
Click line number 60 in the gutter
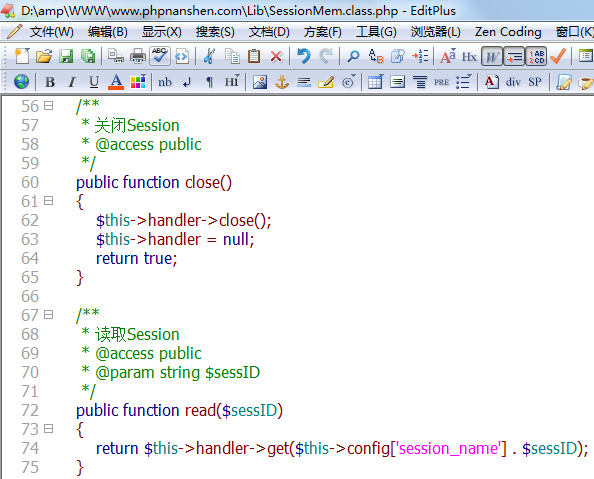click(30, 182)
